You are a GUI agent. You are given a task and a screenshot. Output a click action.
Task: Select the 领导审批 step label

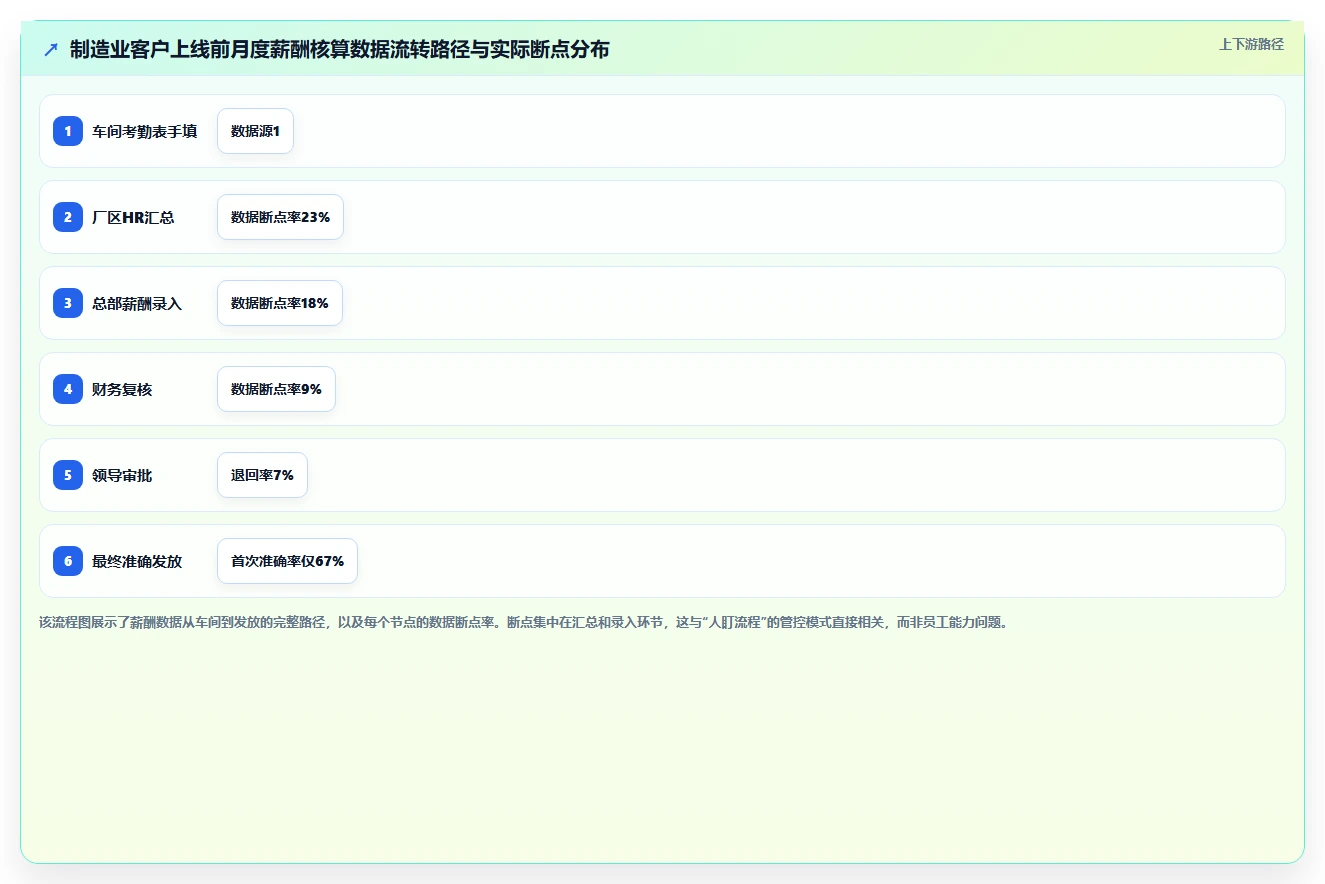[122, 475]
